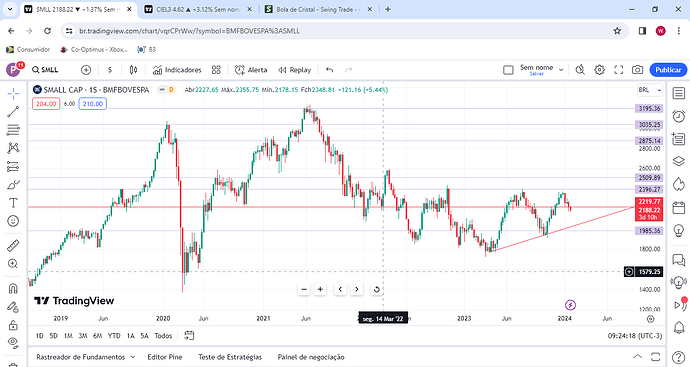Click the 210.00 buy price button
The height and width of the screenshot is (367, 690).
pyautogui.click(x=93, y=104)
